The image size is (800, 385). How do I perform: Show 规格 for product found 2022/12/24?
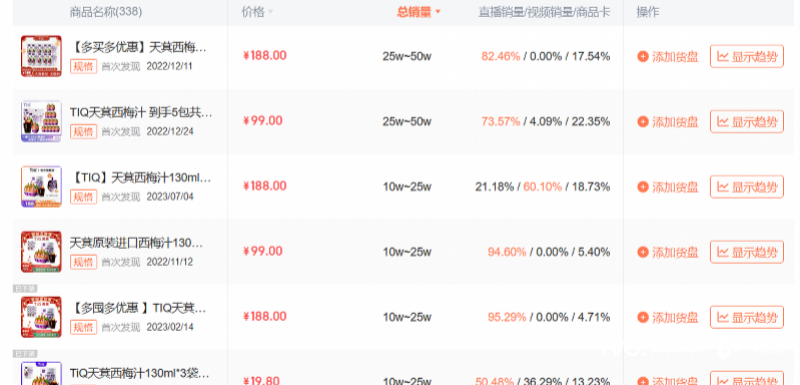84,132
